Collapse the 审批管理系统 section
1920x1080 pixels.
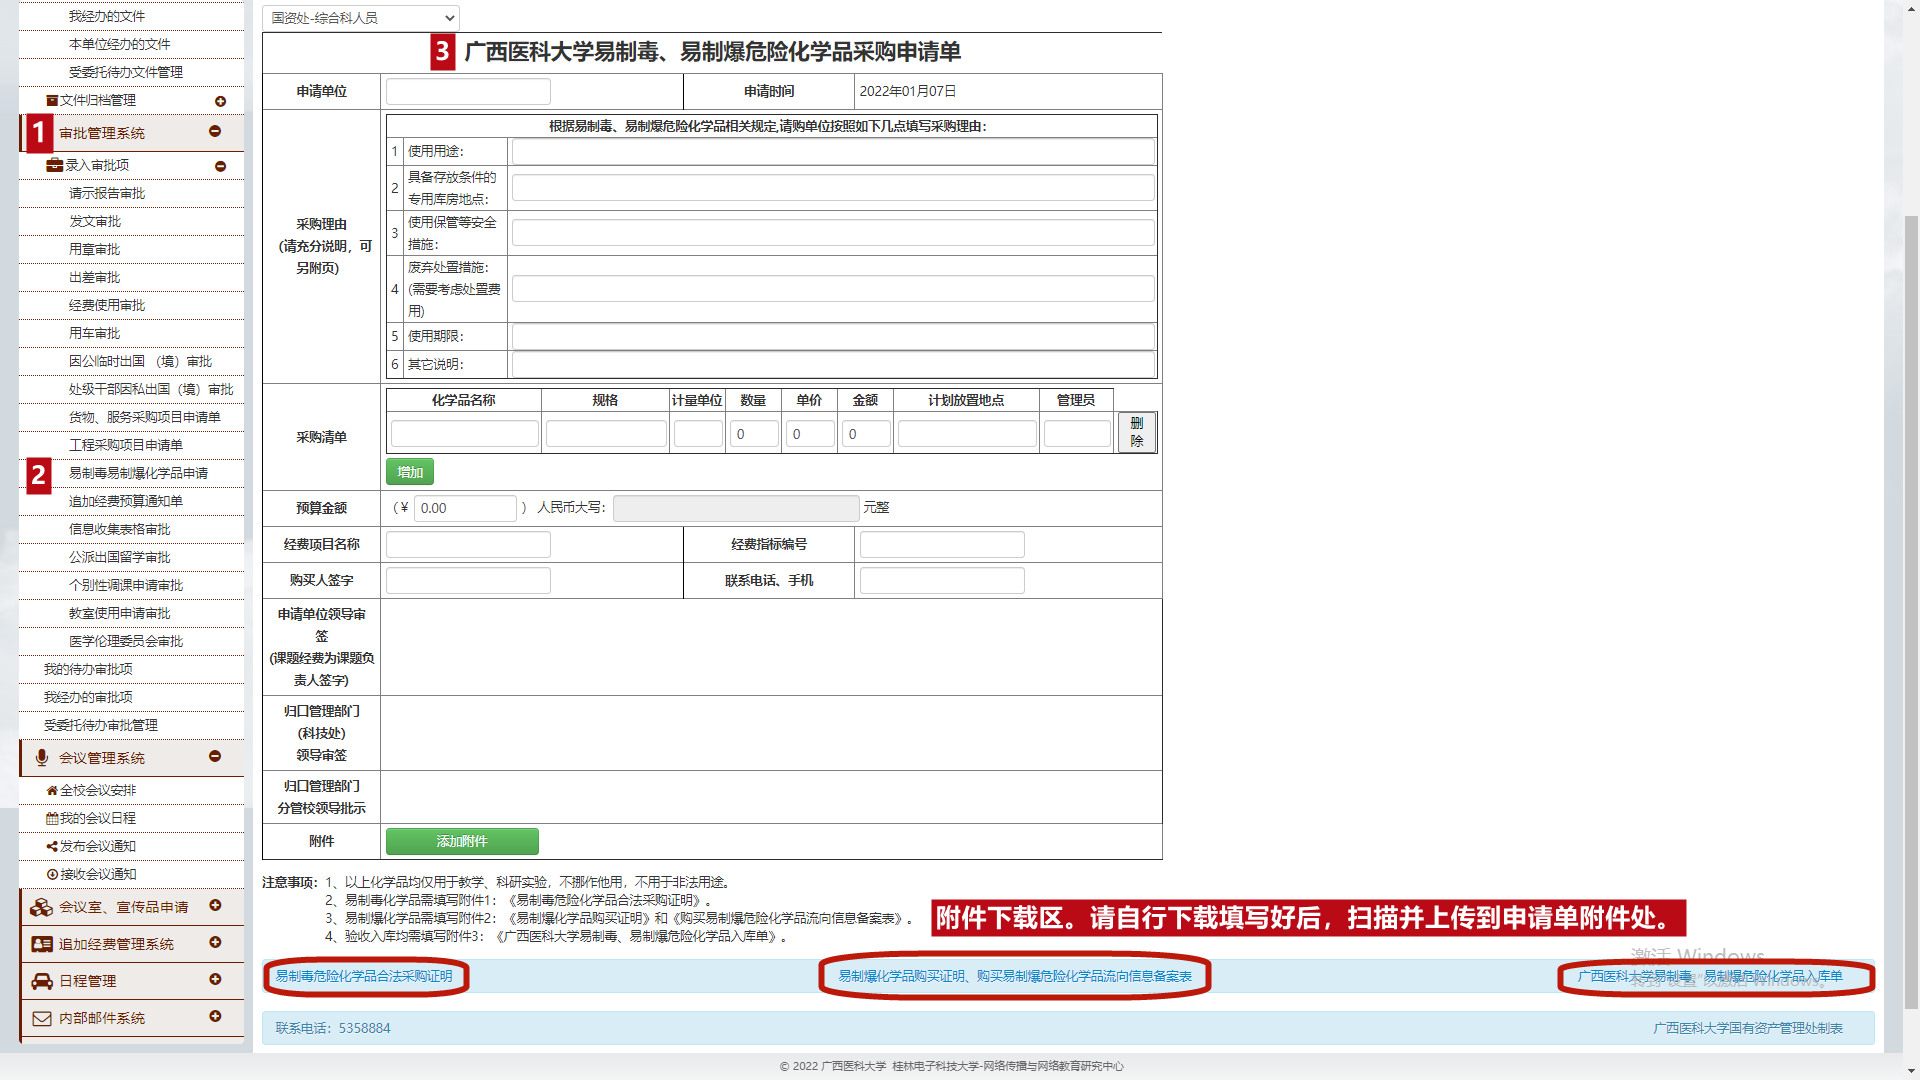(215, 132)
